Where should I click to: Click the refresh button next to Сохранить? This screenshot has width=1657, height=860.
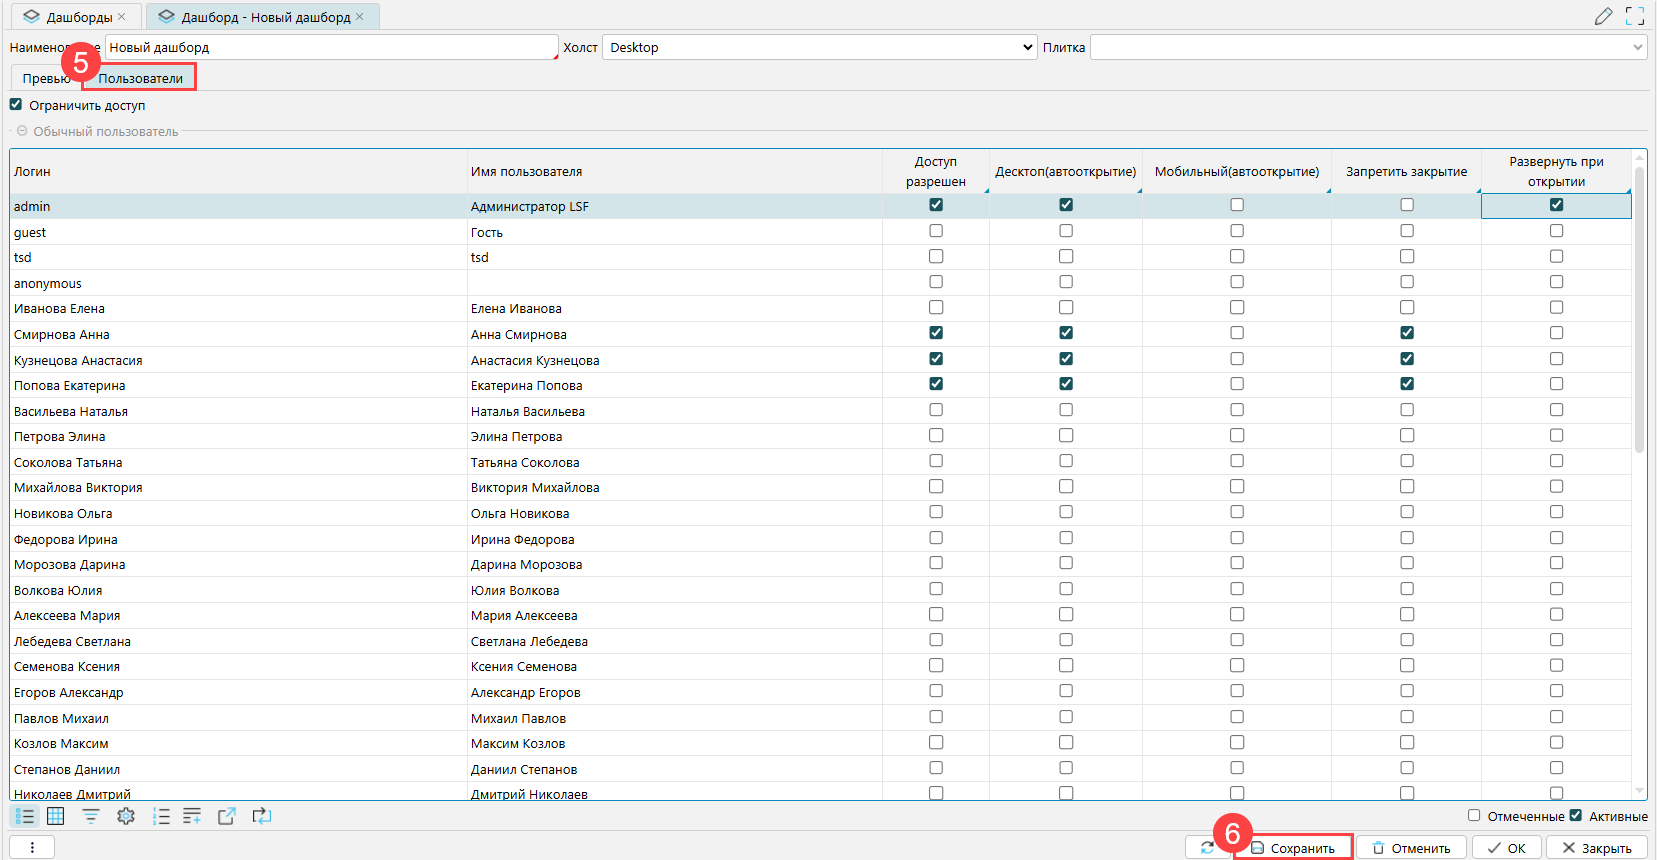pos(1208,847)
